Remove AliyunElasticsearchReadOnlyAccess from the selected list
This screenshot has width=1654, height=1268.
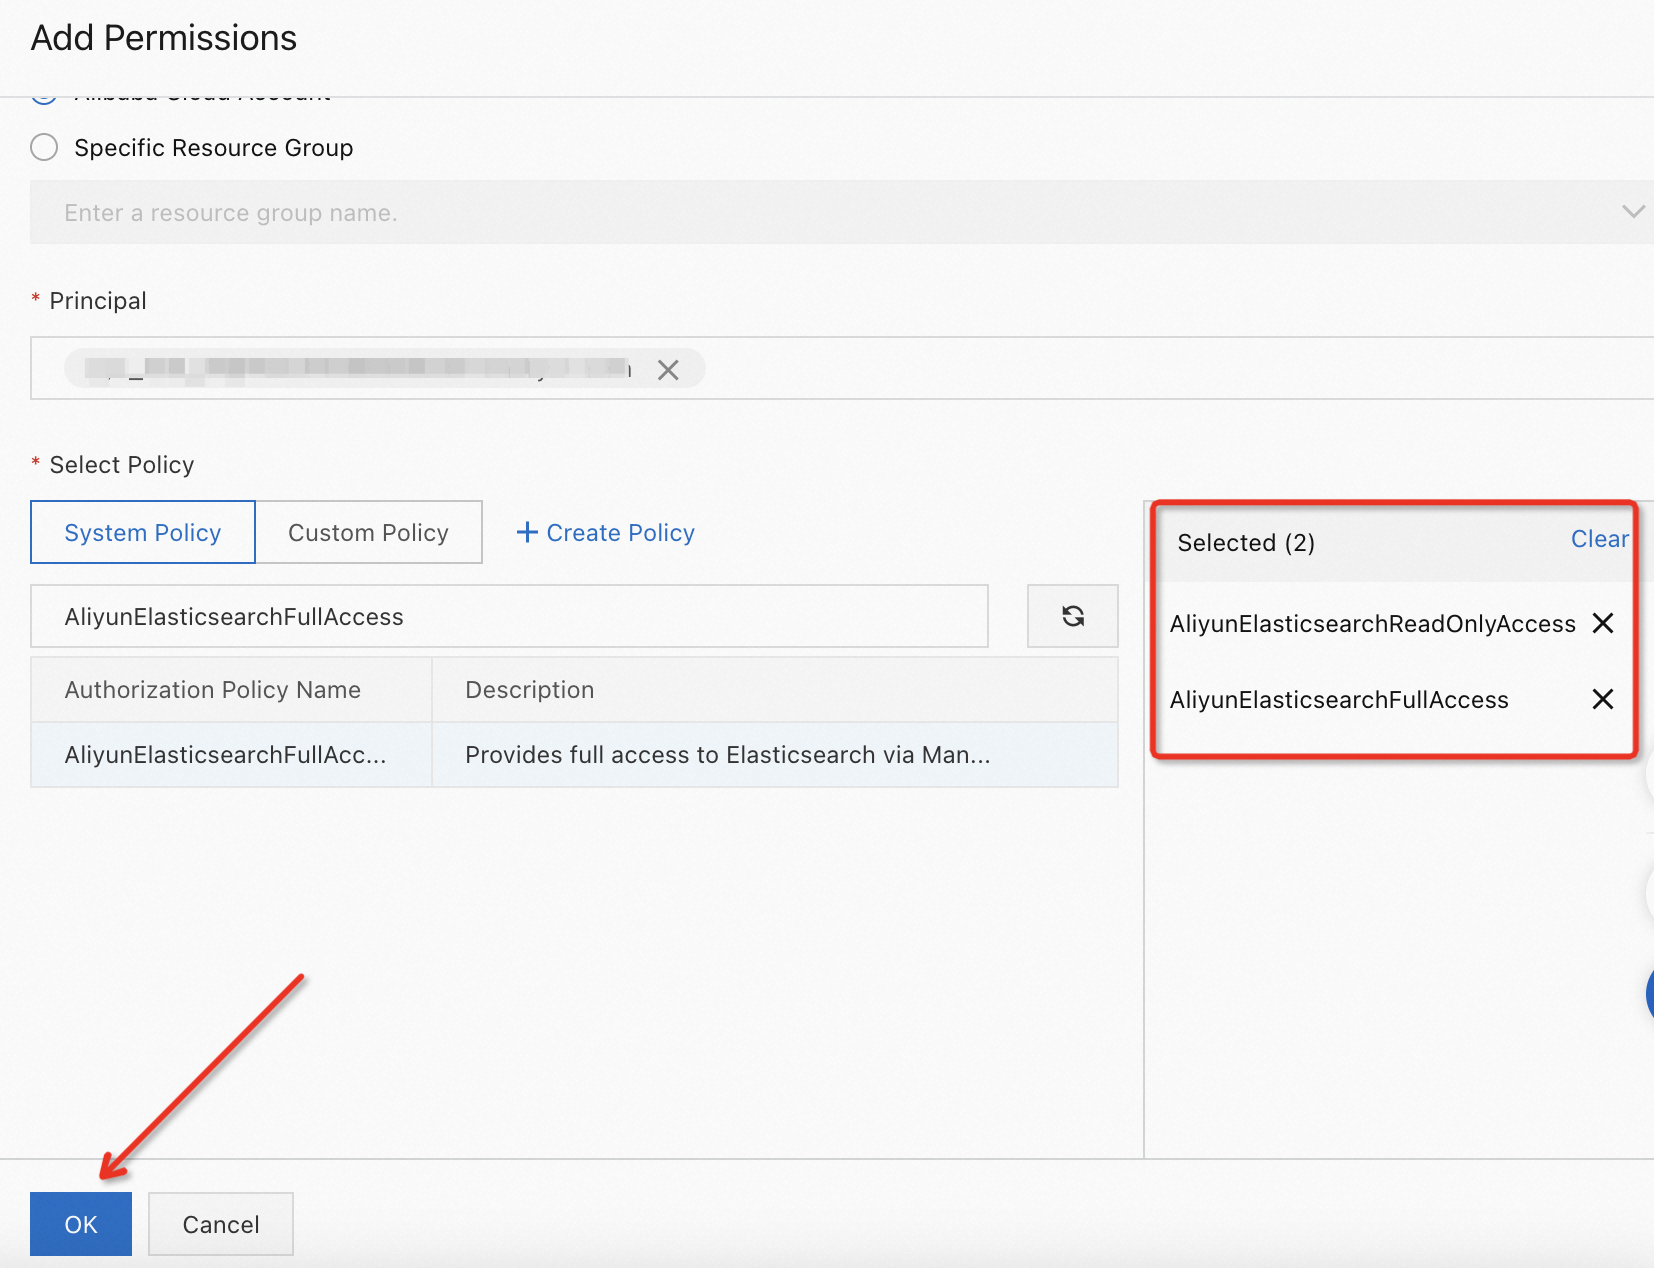(1602, 623)
